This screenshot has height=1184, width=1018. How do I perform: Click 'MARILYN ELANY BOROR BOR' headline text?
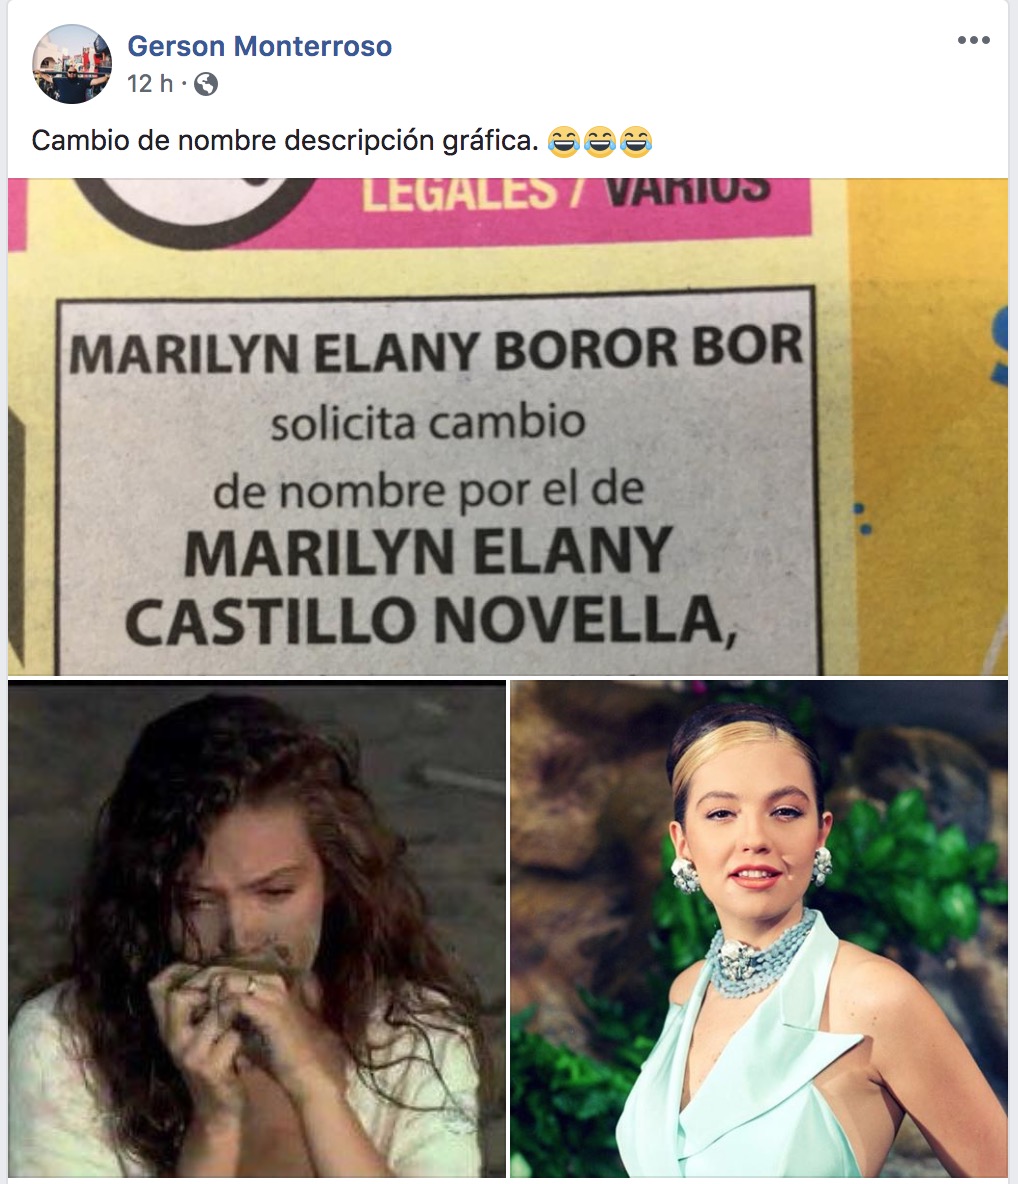(437, 349)
